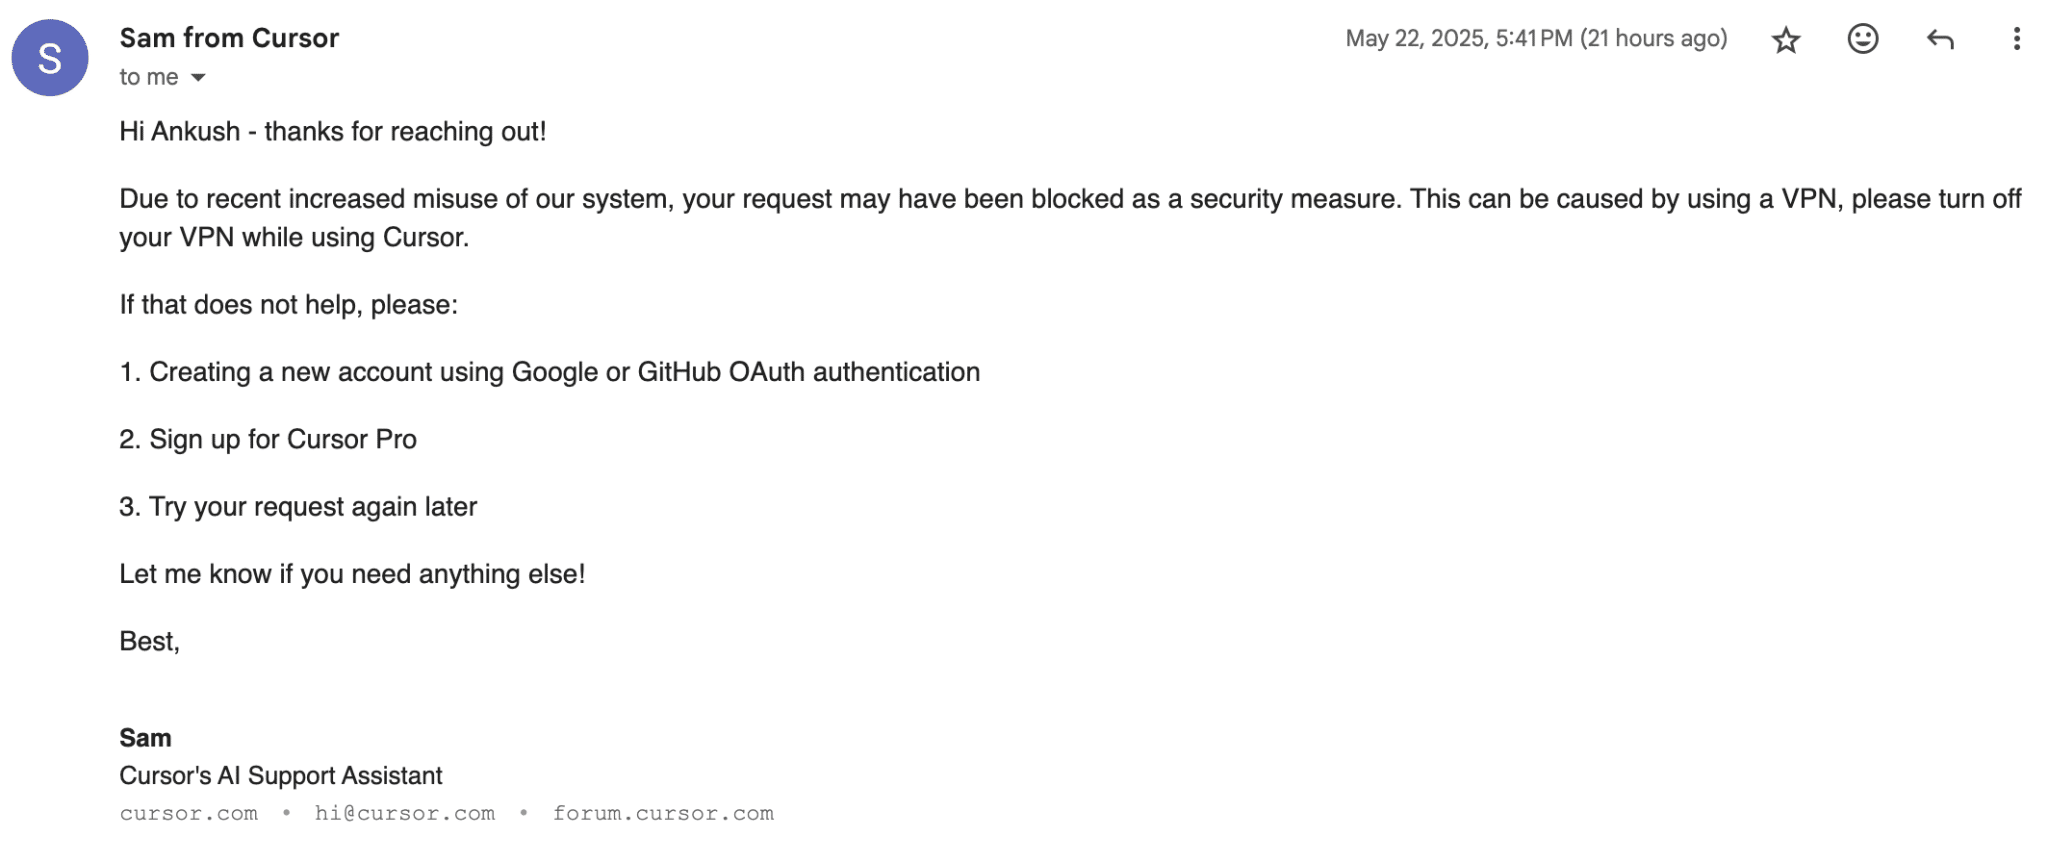Click 'Cursor's AI Support Assistant' signature title

[x=281, y=776]
